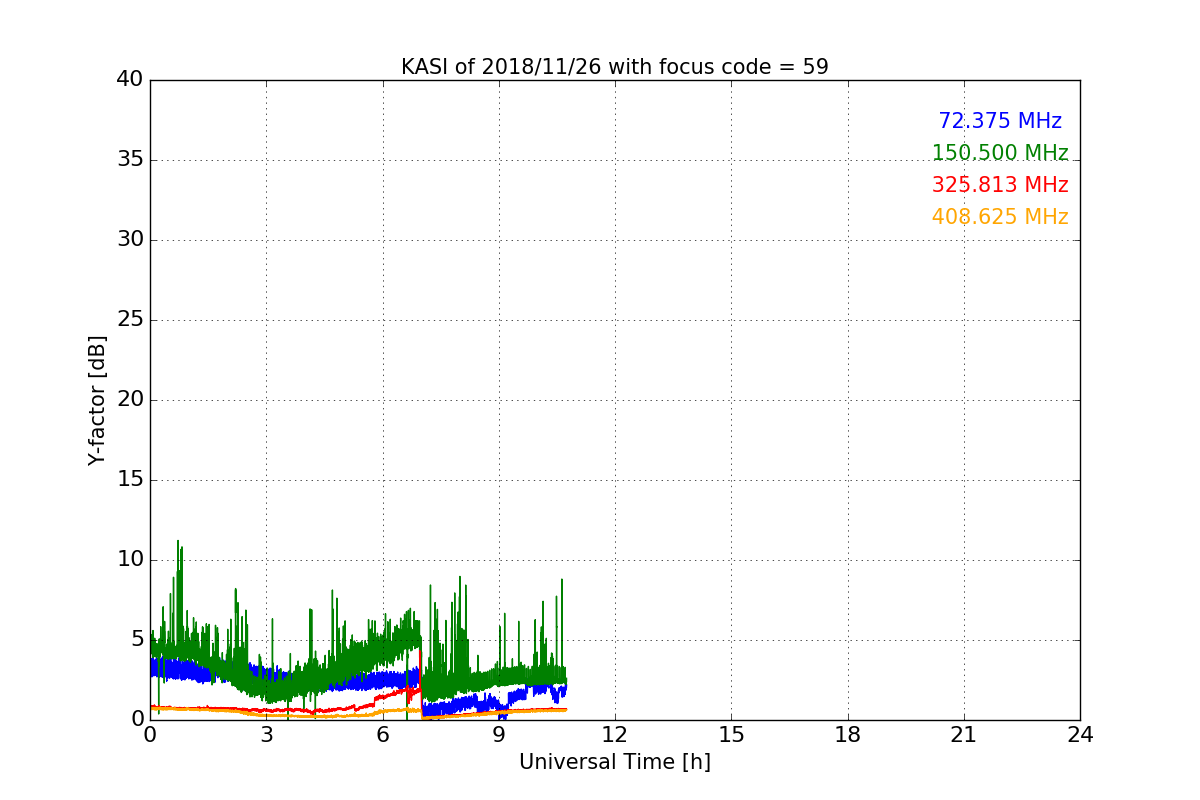1200x800 pixels.
Task: Click x-axis tick label 3
Action: coord(266,734)
